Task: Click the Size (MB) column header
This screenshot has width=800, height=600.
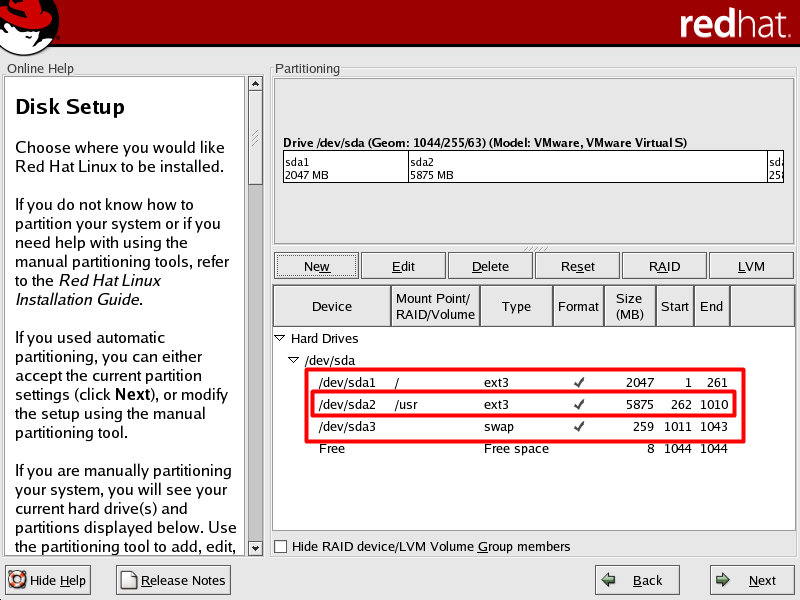Action: (x=630, y=306)
